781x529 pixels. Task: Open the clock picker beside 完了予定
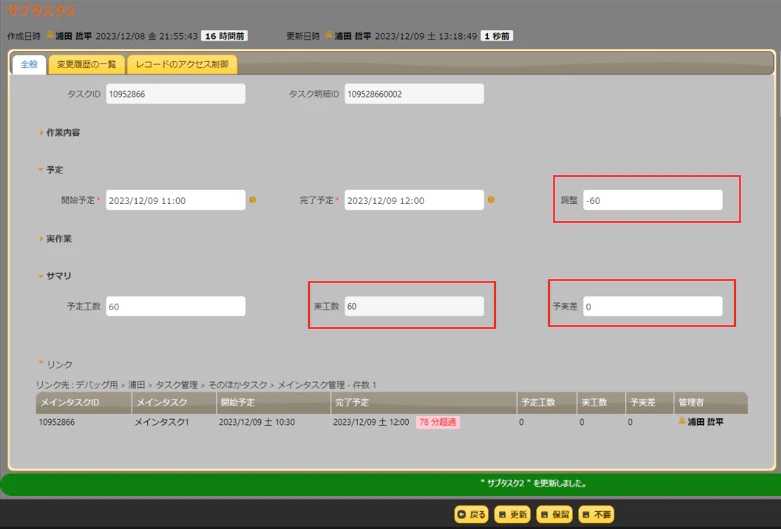point(491,200)
